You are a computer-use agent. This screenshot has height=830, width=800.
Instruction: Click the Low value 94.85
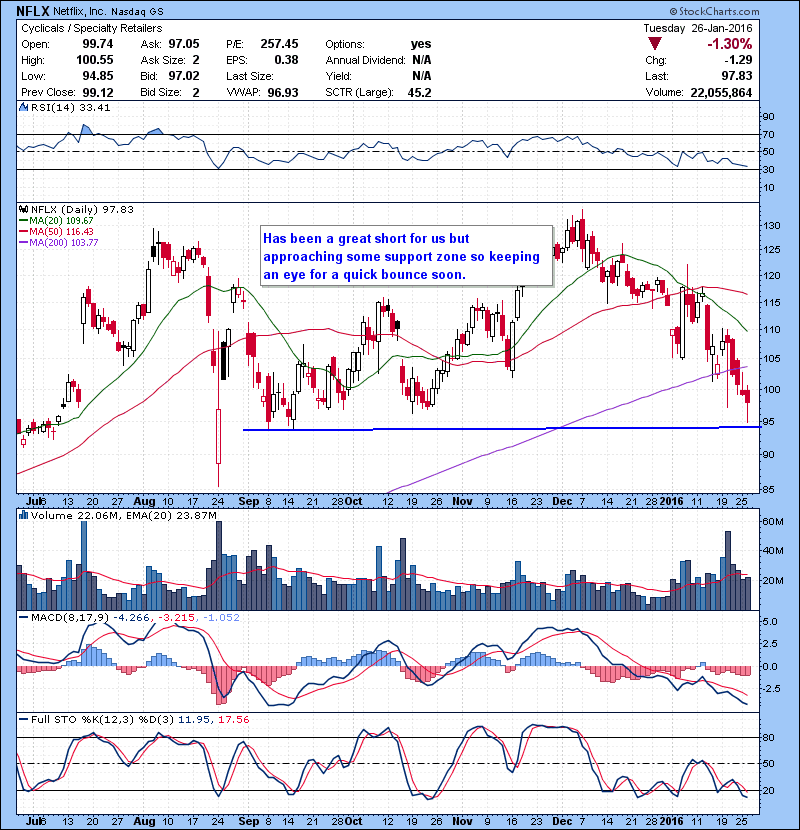point(97,76)
